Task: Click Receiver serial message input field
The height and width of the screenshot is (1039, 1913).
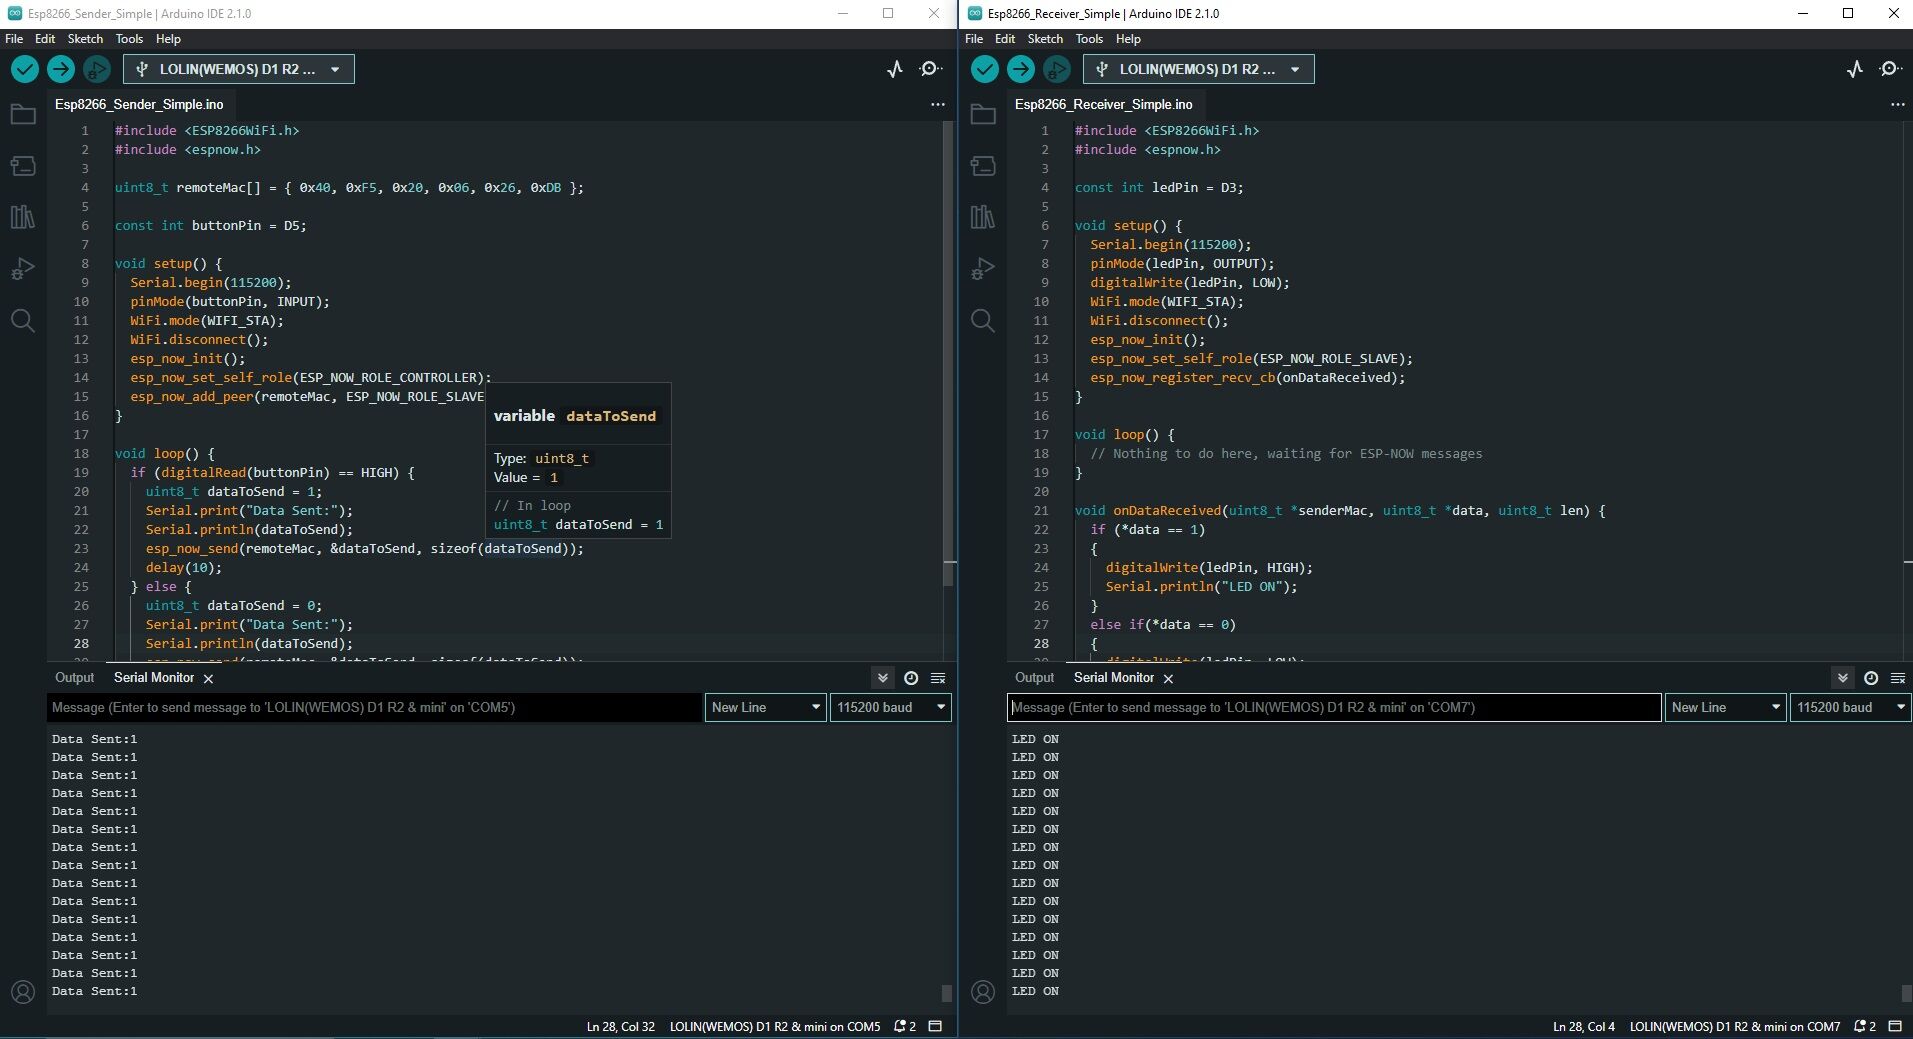Action: click(1333, 707)
